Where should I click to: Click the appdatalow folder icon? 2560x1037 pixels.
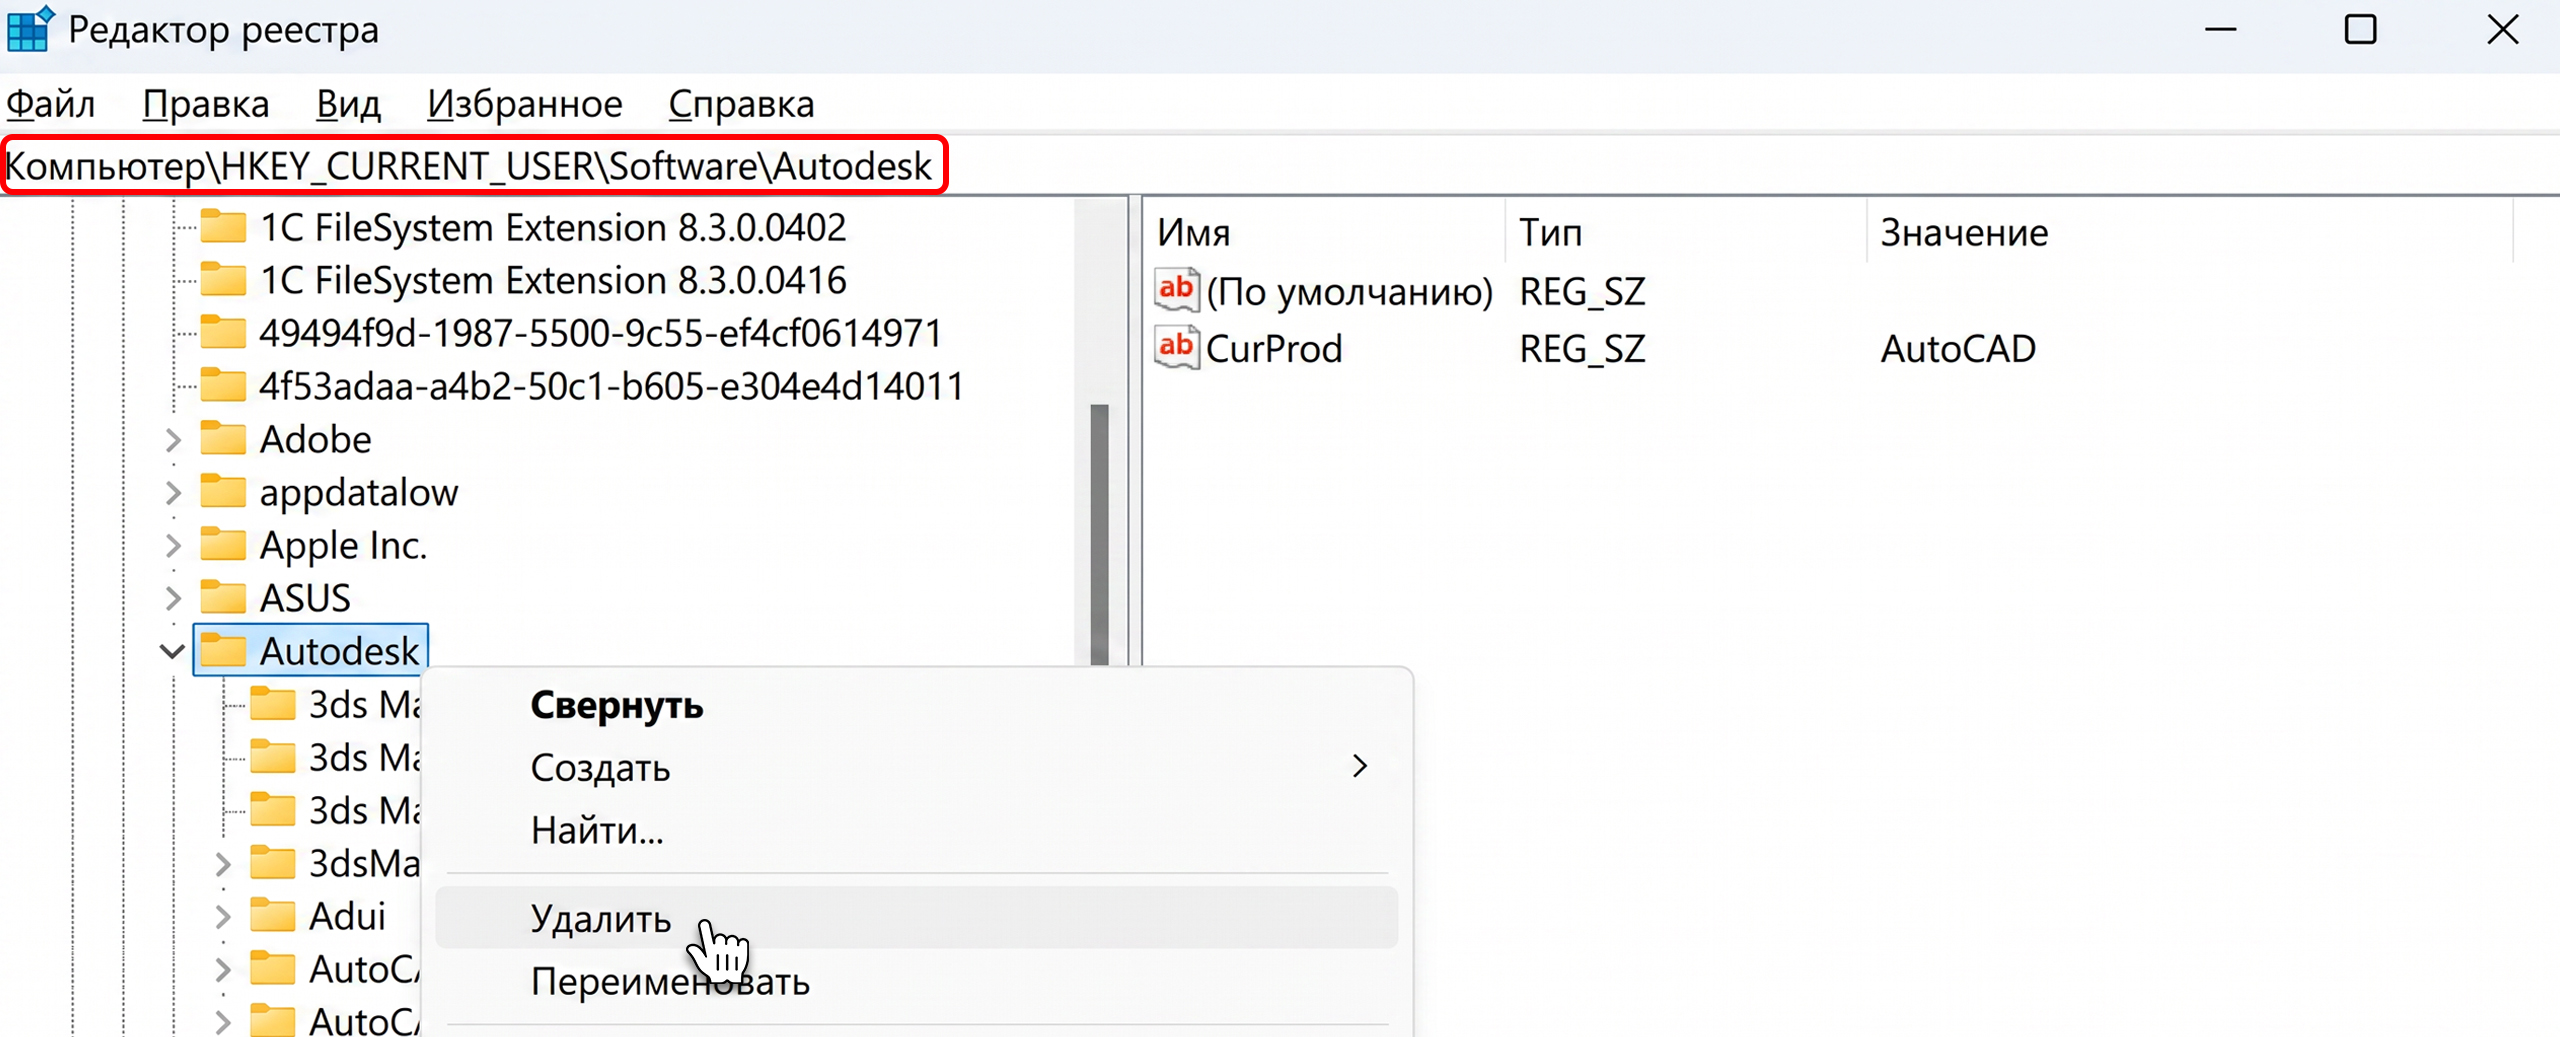point(223,491)
